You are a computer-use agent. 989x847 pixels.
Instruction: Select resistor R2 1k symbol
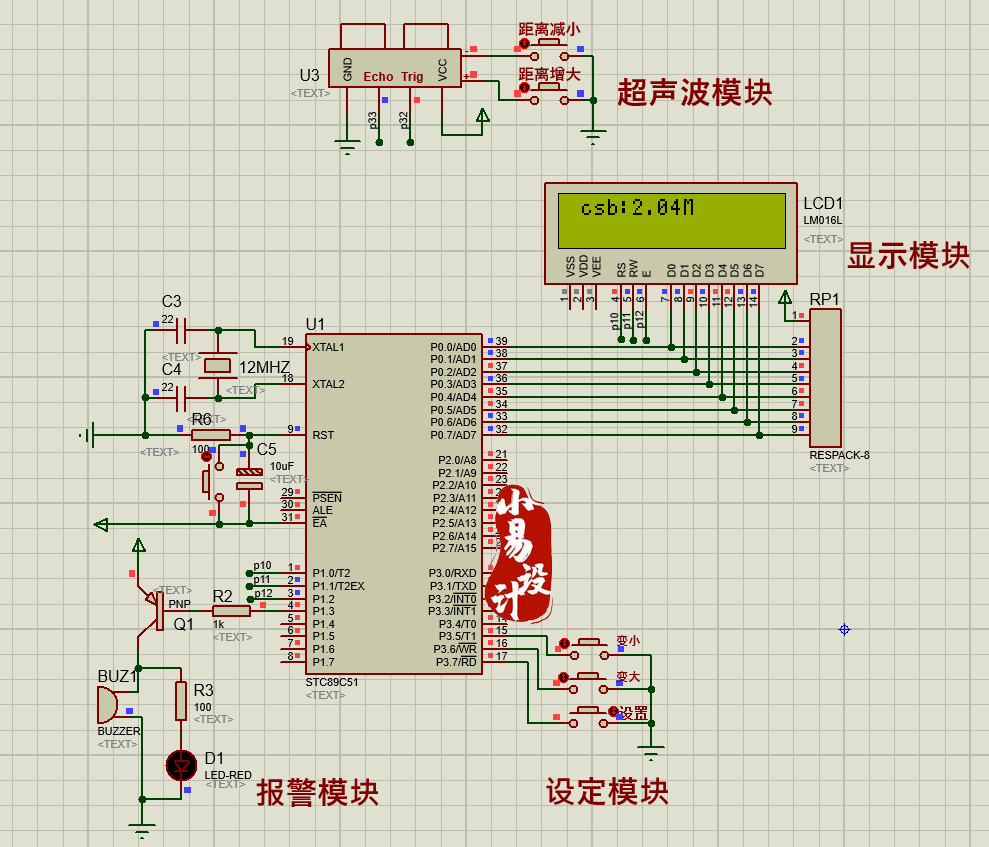pyautogui.click(x=231, y=610)
